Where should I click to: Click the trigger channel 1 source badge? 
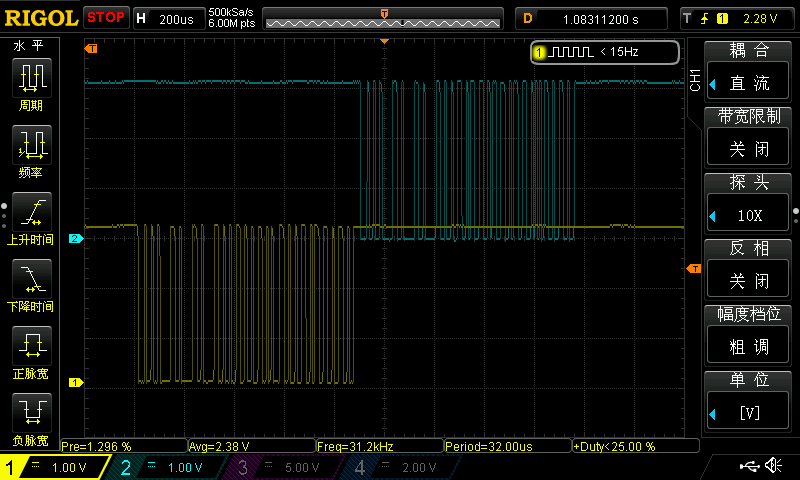click(722, 19)
